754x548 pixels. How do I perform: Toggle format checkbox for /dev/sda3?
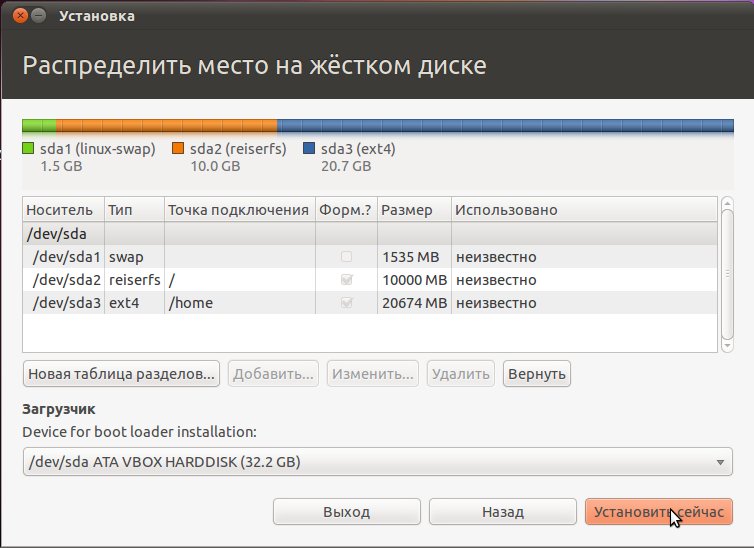click(x=346, y=303)
